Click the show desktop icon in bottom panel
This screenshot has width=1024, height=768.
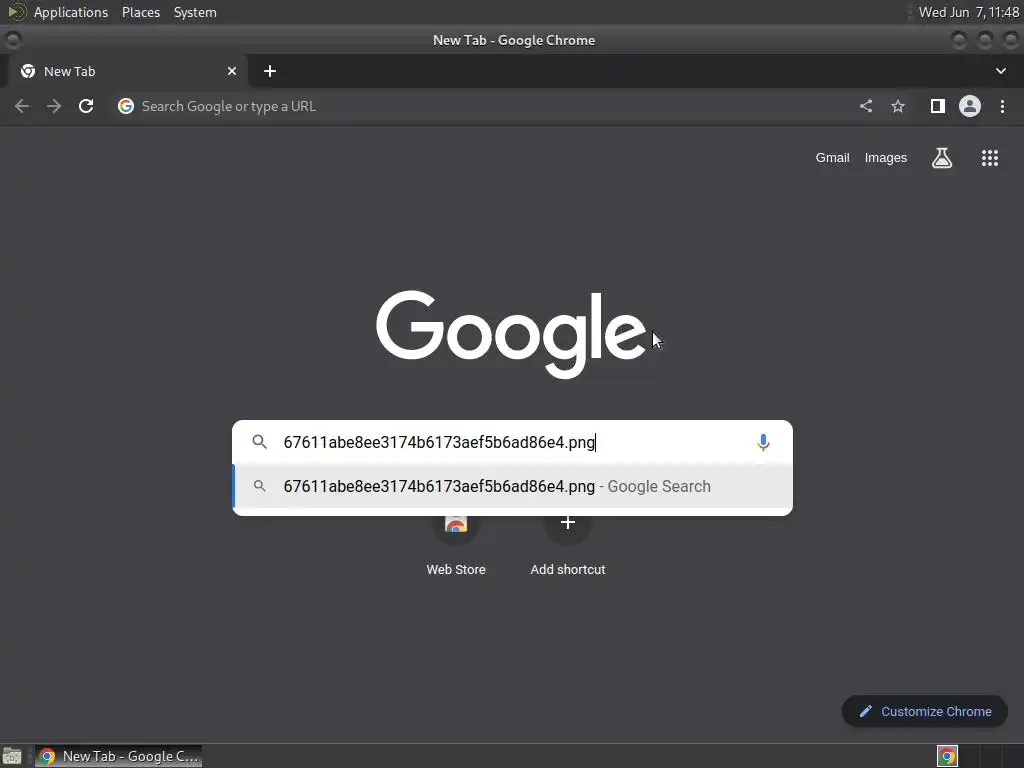click(12, 756)
